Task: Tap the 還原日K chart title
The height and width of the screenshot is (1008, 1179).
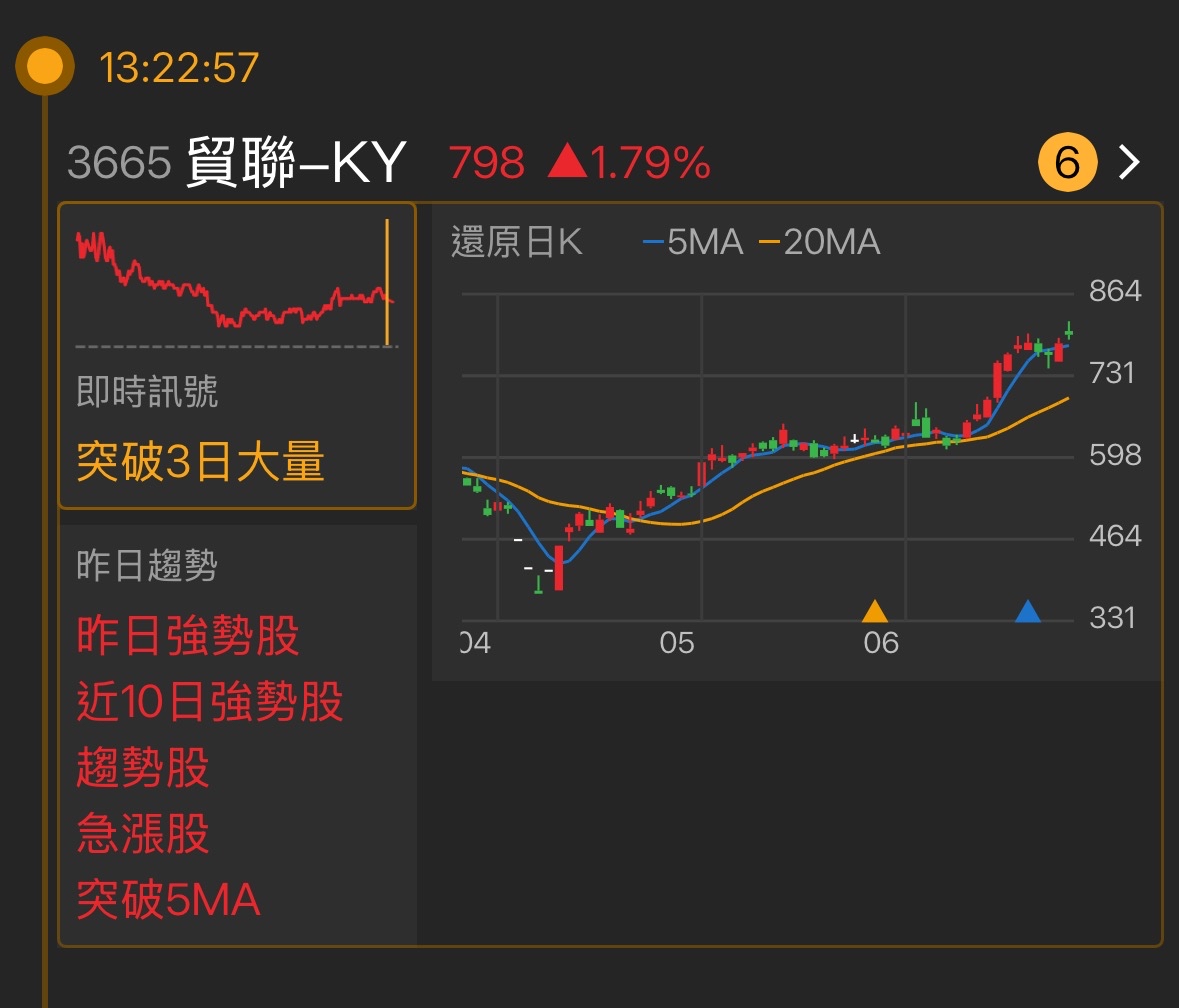Action: click(517, 242)
